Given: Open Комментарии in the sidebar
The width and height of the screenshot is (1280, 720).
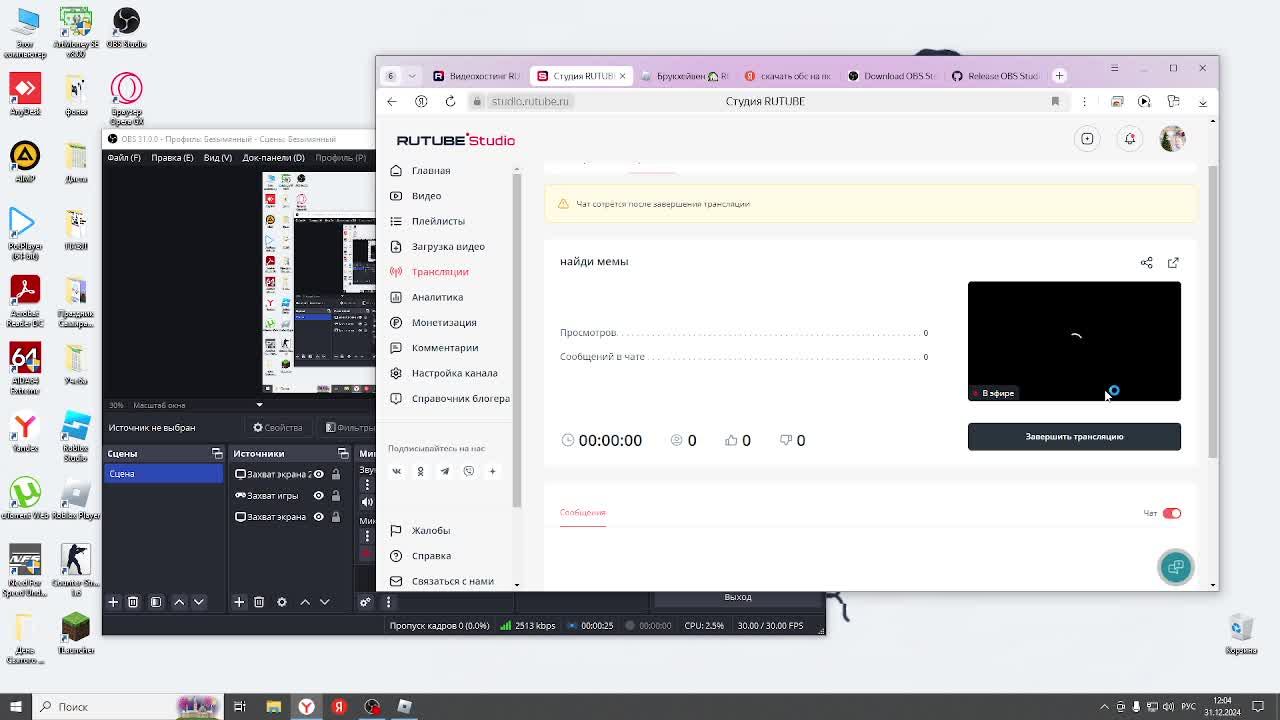Looking at the screenshot, I should click(445, 348).
